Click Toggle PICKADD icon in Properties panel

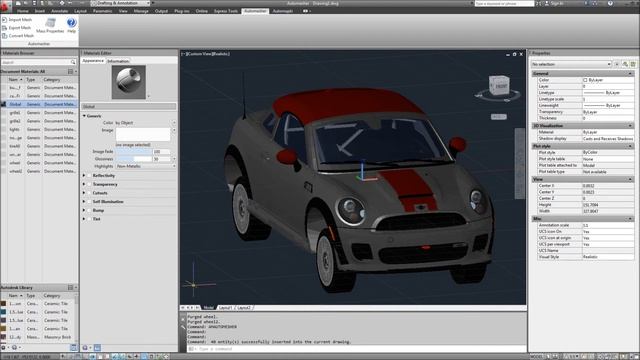617,64
